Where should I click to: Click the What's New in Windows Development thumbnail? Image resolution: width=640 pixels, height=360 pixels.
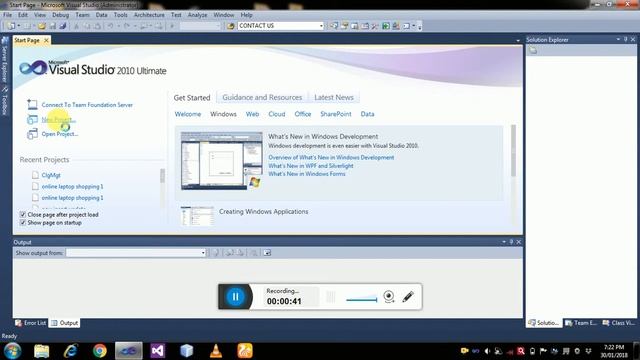pos(222,161)
